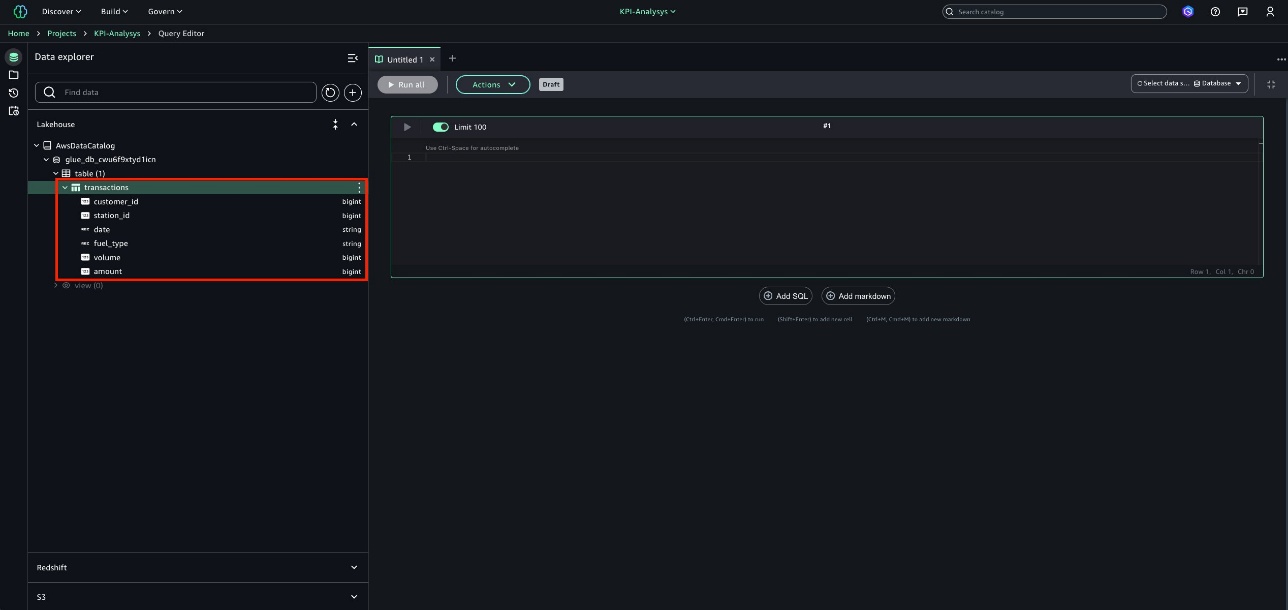Click the view (0) eye icon

[67, 285]
